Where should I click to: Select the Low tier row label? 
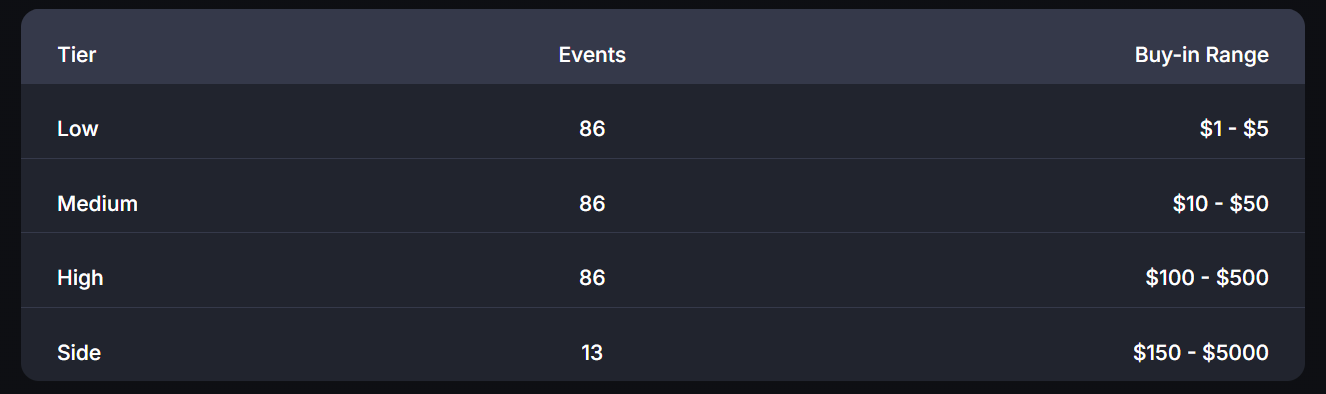(x=78, y=129)
